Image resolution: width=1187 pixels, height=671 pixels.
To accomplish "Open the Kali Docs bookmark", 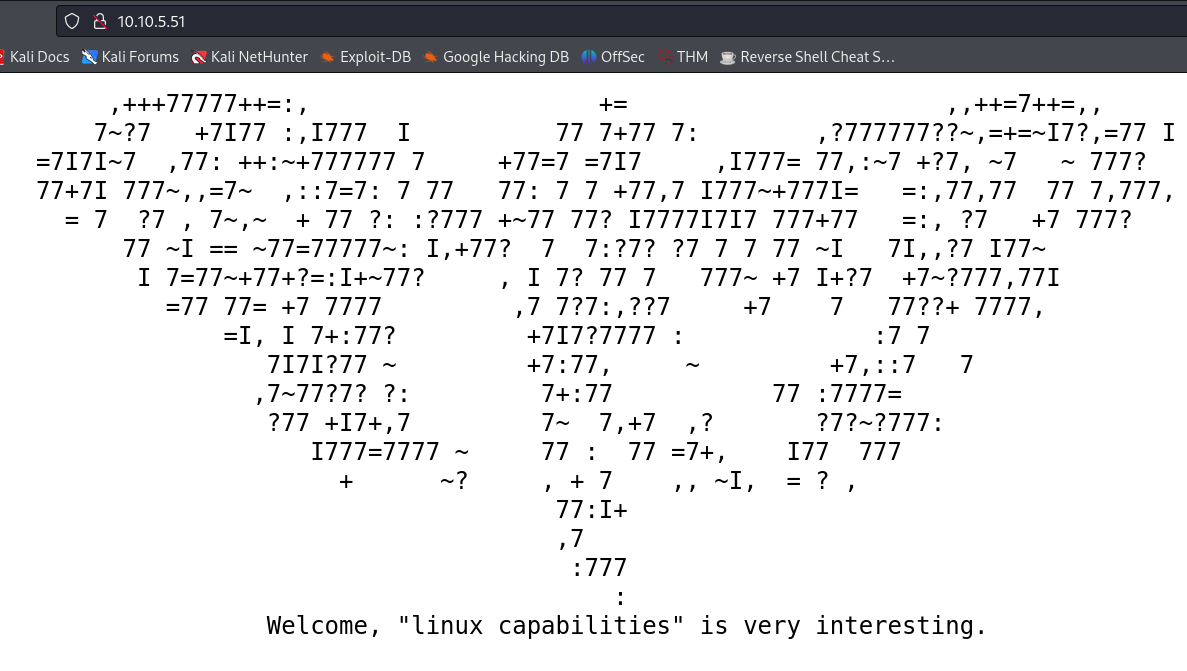I will coord(34,57).
